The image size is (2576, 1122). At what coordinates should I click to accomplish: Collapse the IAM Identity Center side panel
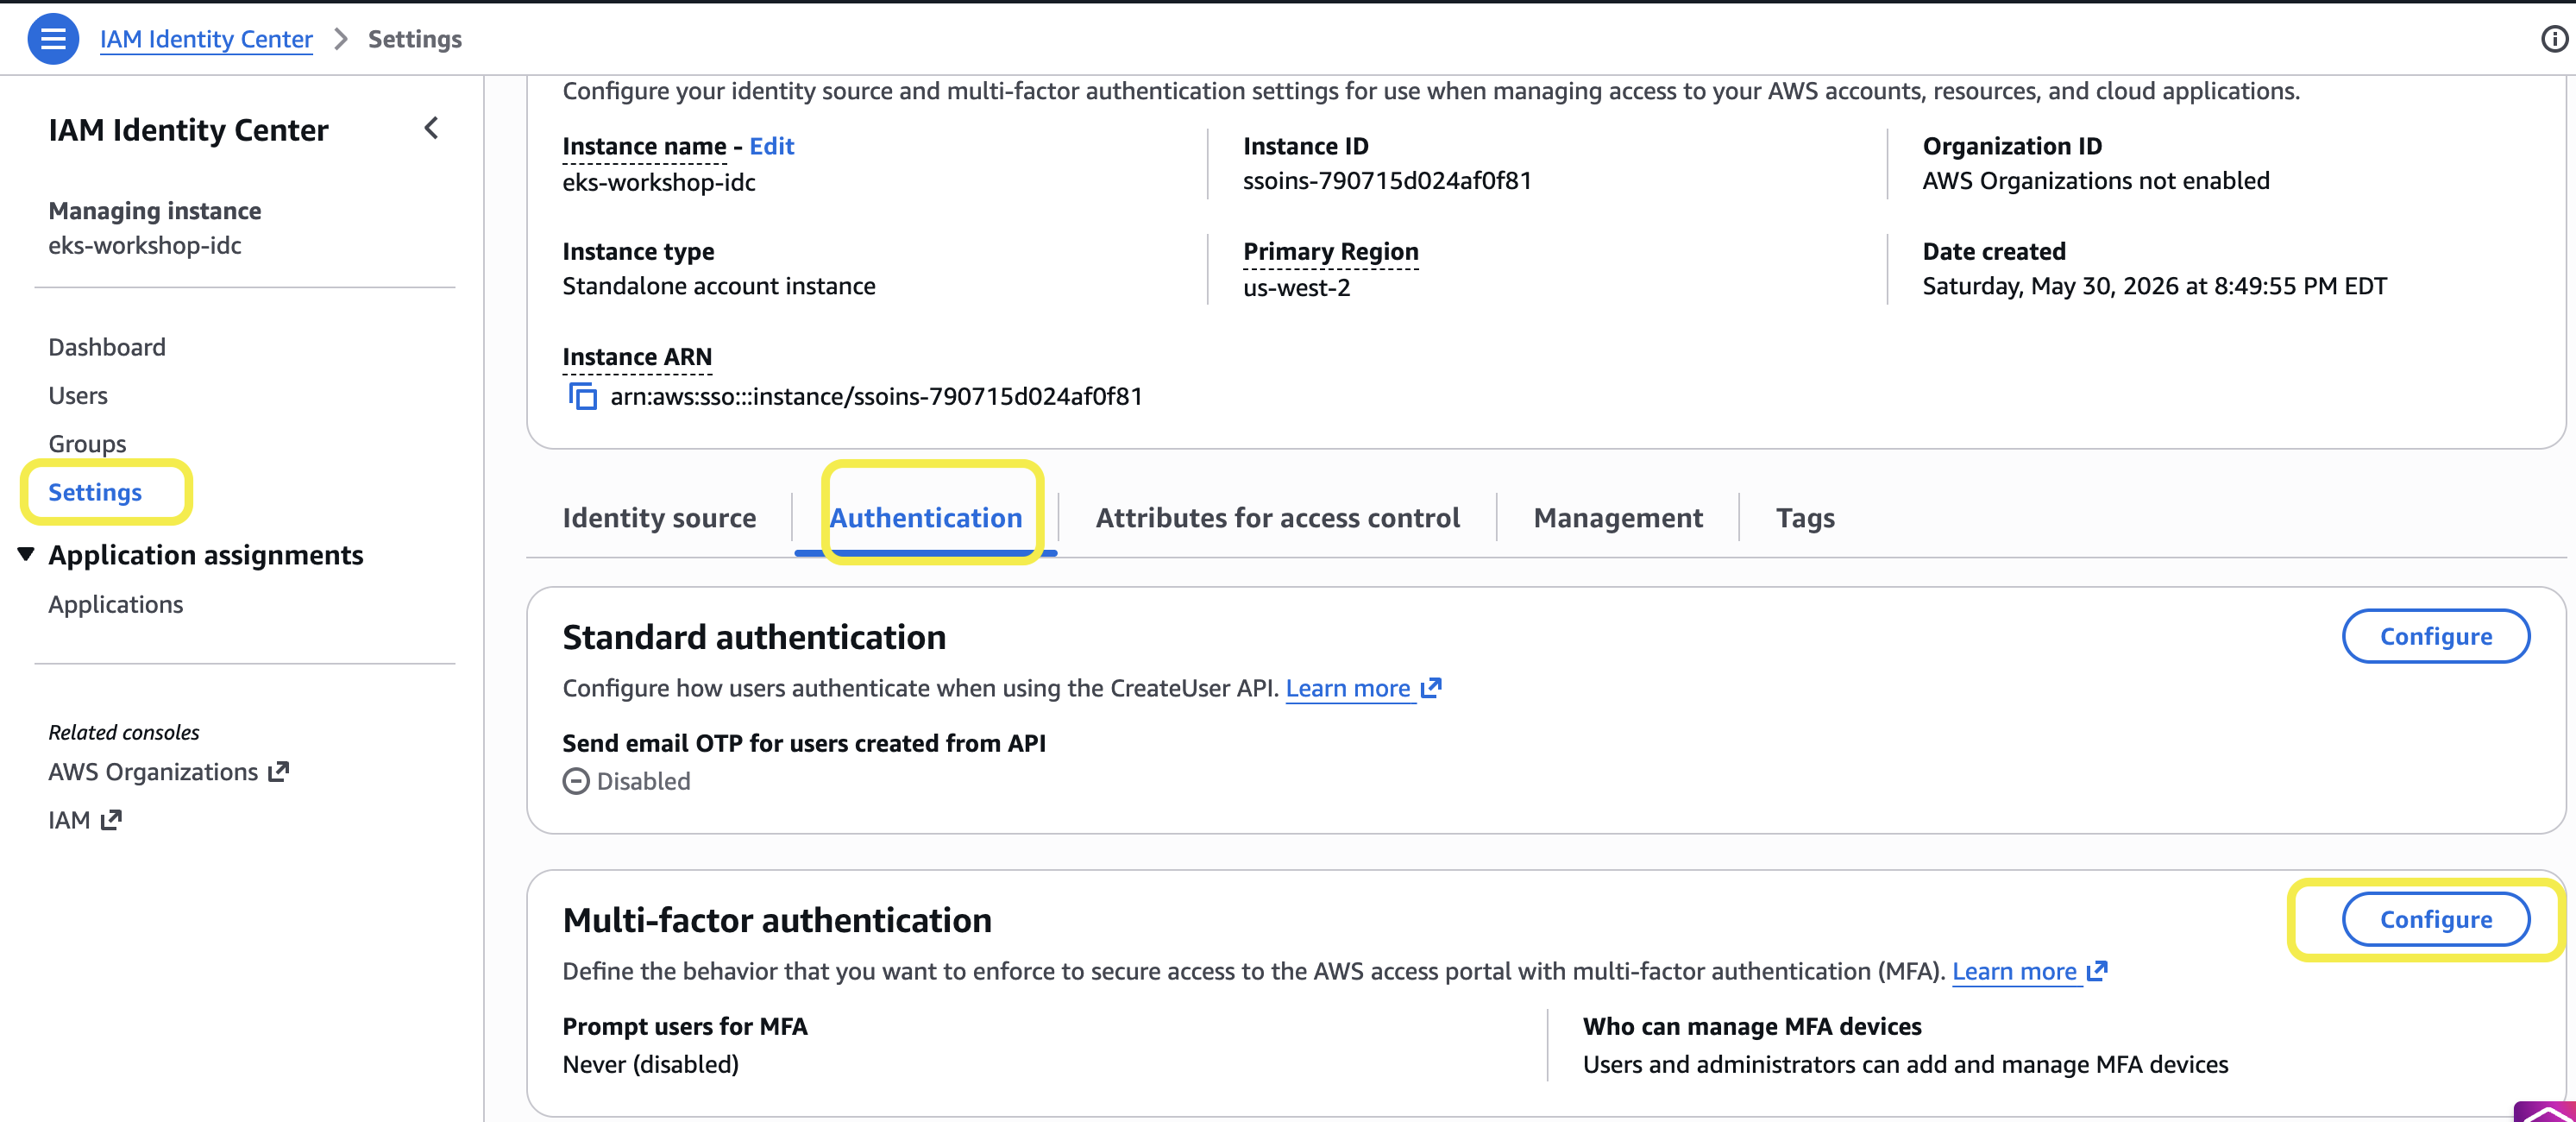coord(431,128)
